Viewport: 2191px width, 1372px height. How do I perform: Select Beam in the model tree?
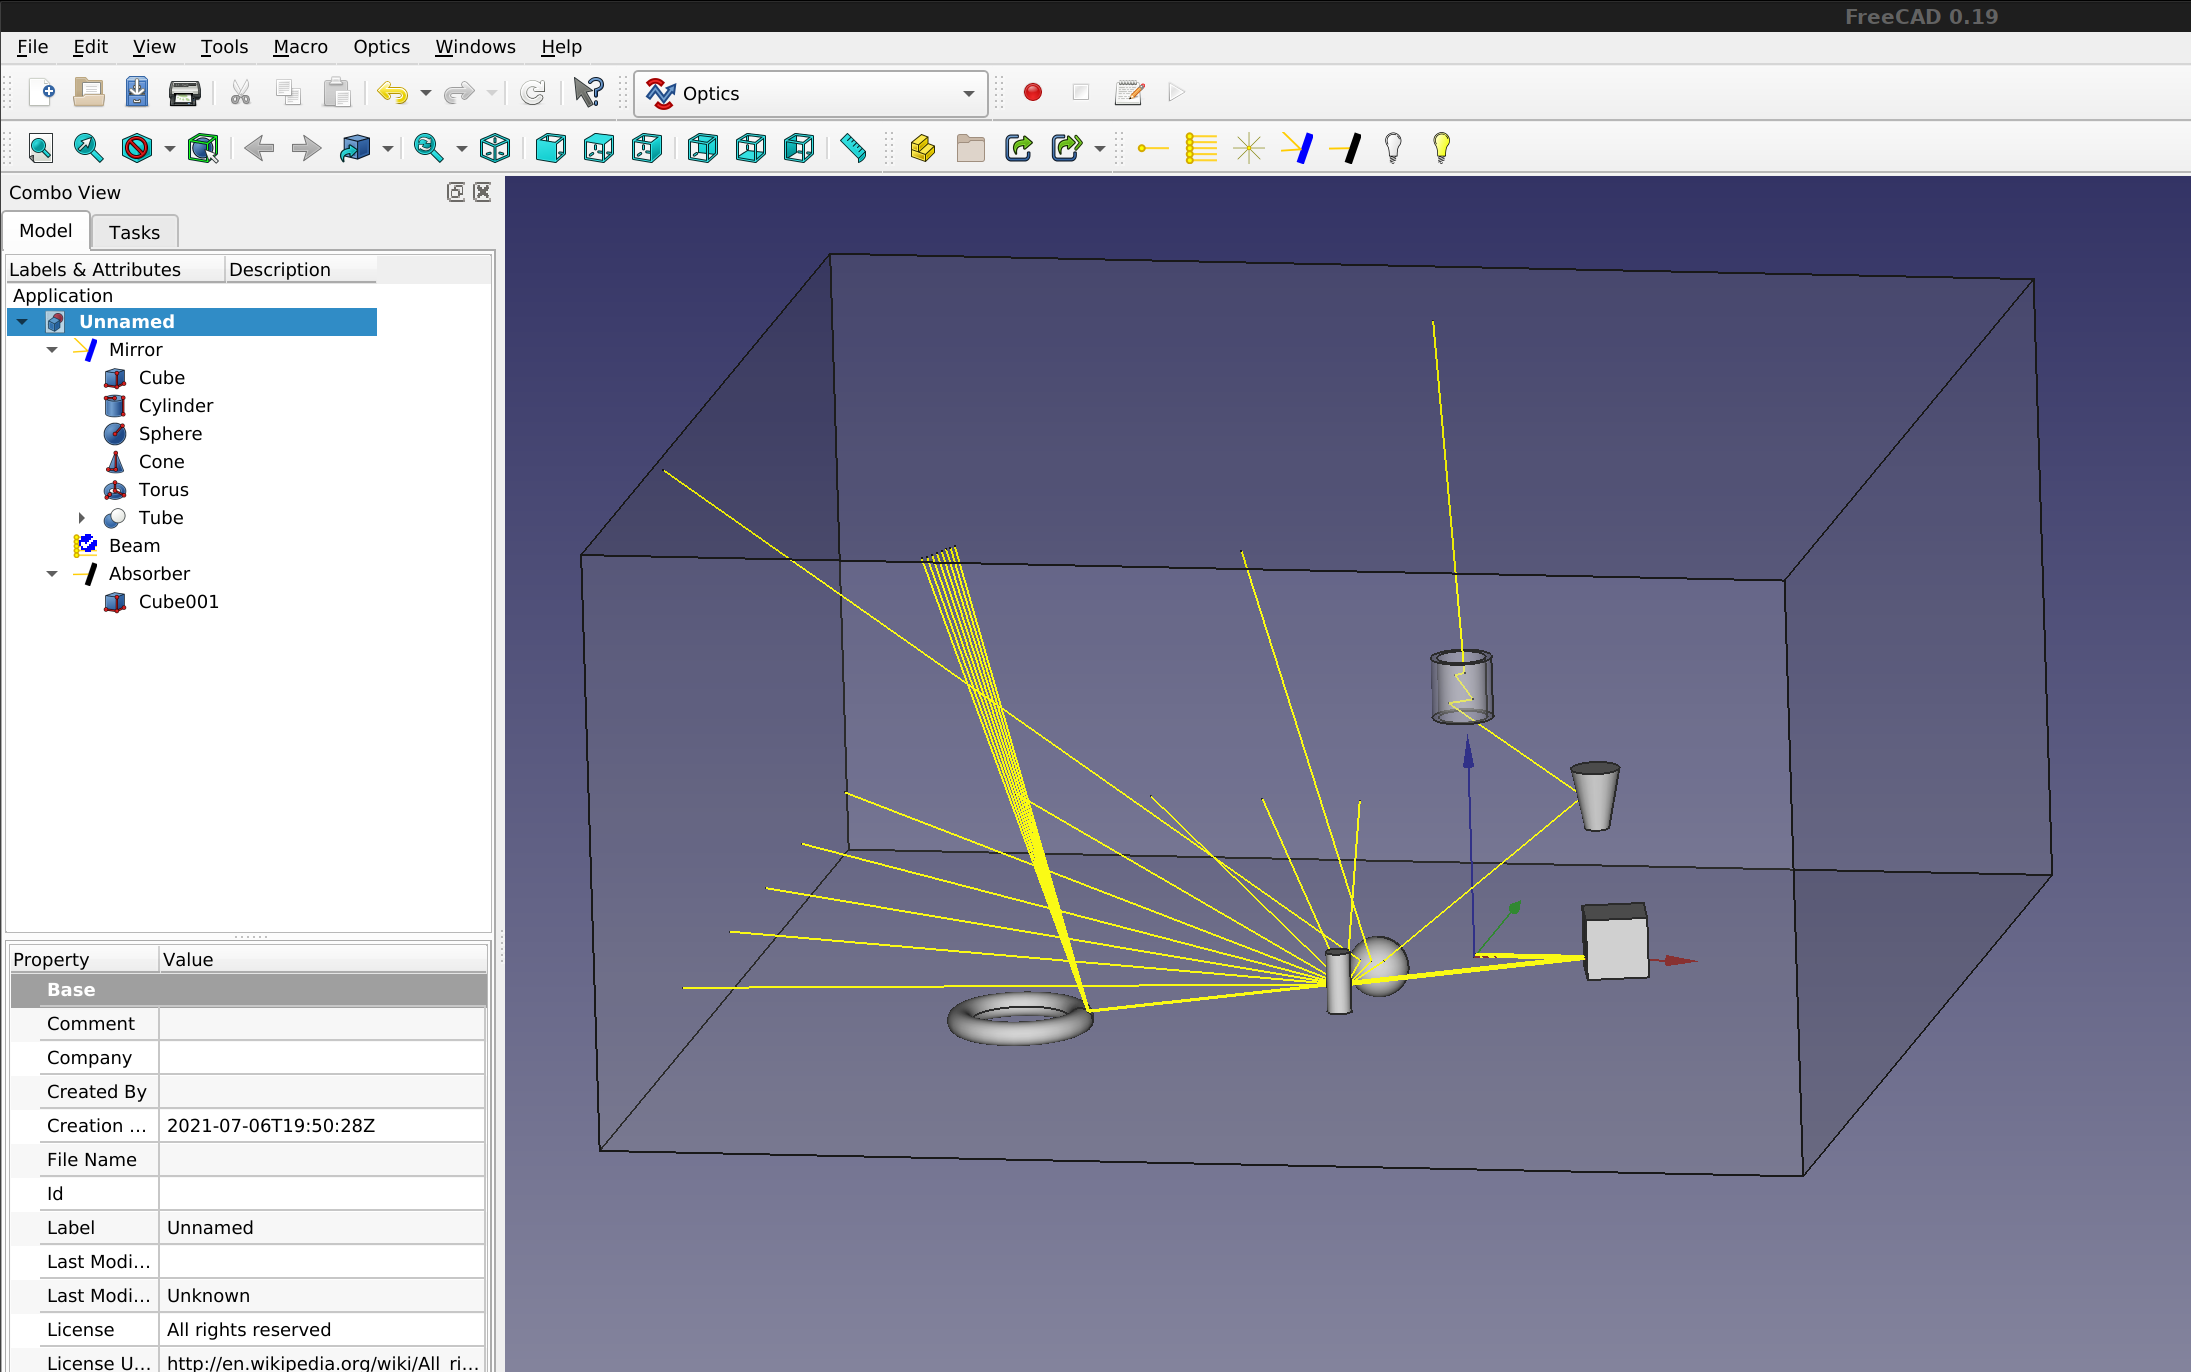tap(134, 546)
